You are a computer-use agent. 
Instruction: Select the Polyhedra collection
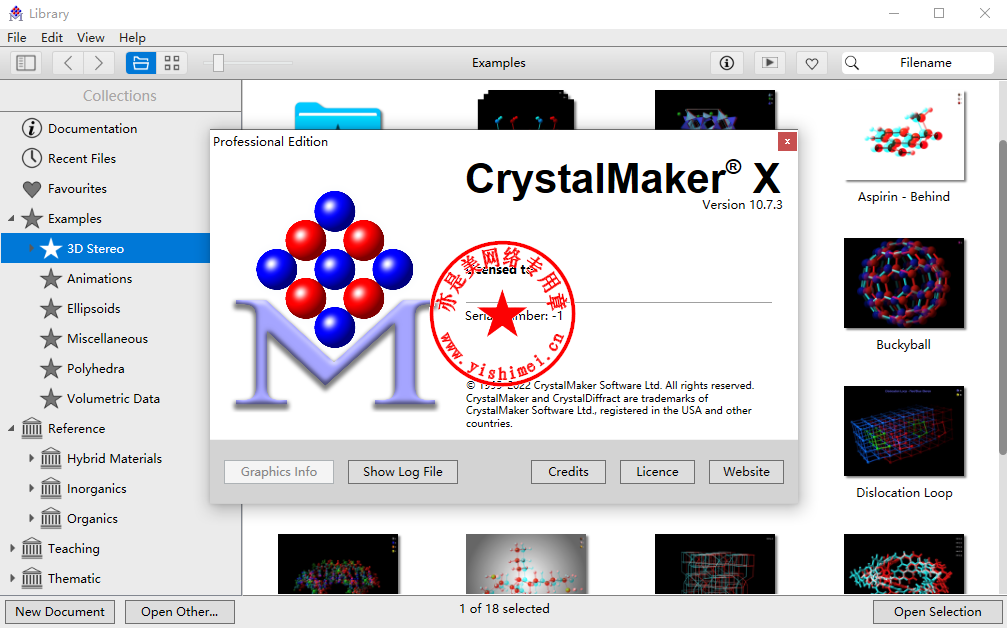[x=96, y=369]
